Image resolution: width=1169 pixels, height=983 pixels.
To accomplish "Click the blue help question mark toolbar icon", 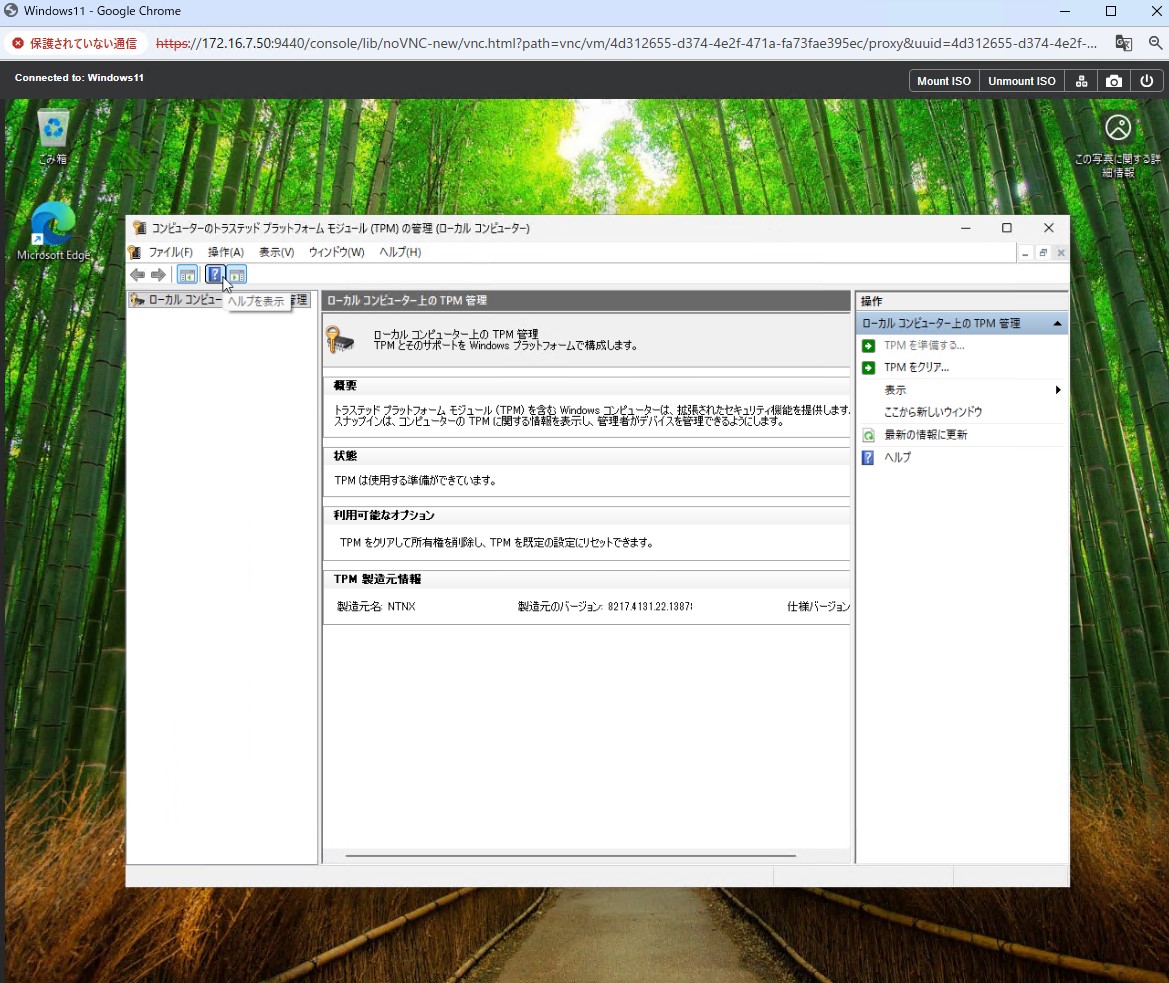I will (x=214, y=275).
